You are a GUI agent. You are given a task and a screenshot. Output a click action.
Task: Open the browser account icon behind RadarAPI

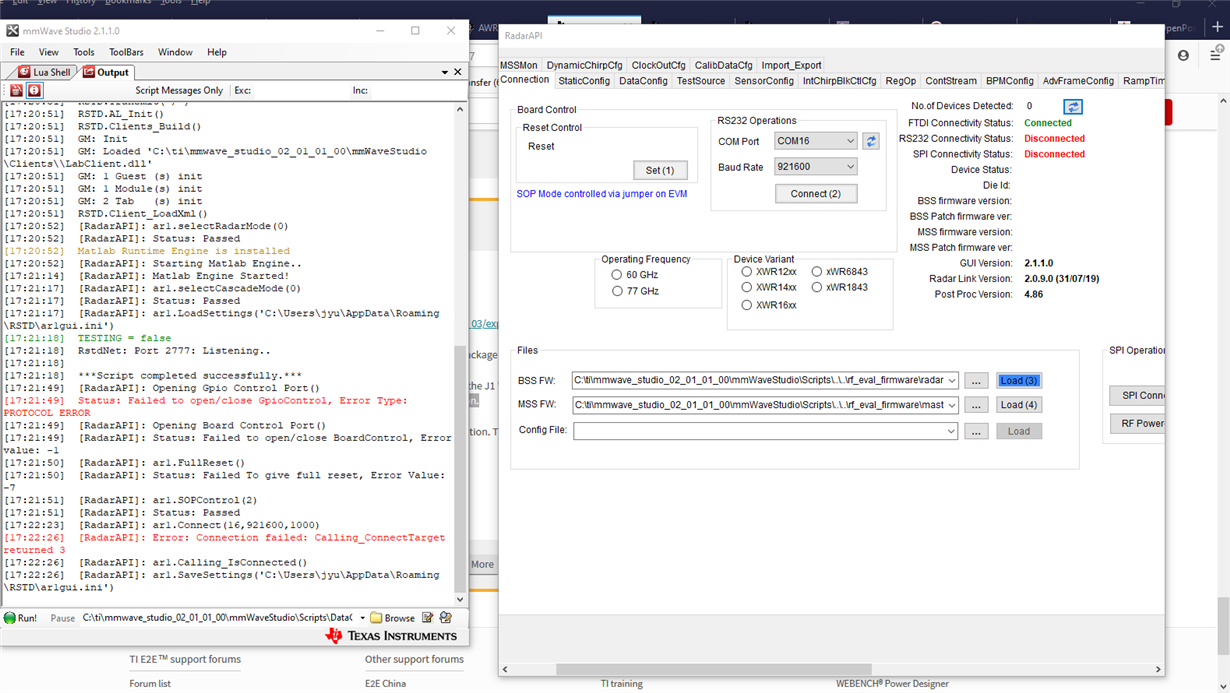point(1183,56)
